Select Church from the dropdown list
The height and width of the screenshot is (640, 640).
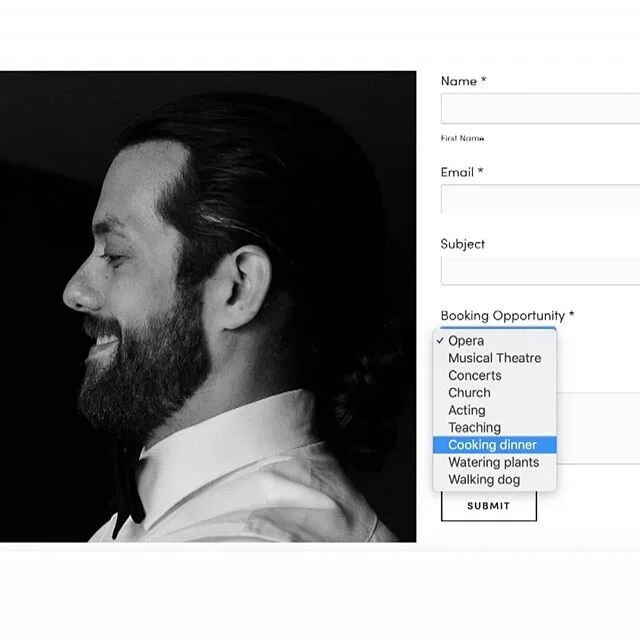click(494, 393)
